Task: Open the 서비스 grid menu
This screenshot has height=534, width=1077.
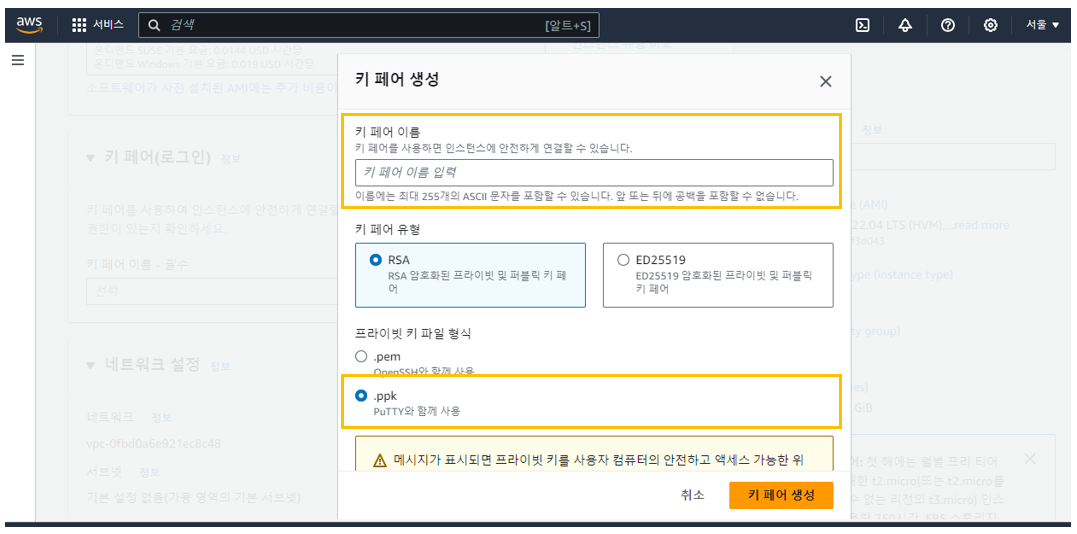Action: 98,25
